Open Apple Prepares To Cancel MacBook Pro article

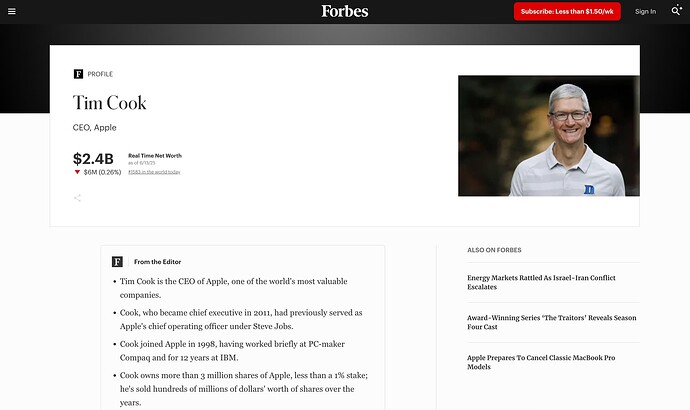click(541, 362)
